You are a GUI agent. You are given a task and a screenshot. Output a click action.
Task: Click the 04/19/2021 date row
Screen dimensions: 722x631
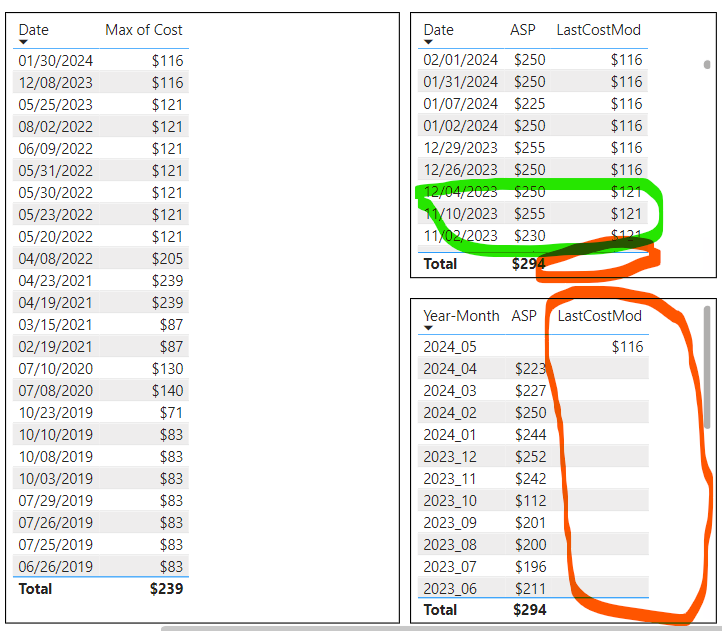point(101,303)
